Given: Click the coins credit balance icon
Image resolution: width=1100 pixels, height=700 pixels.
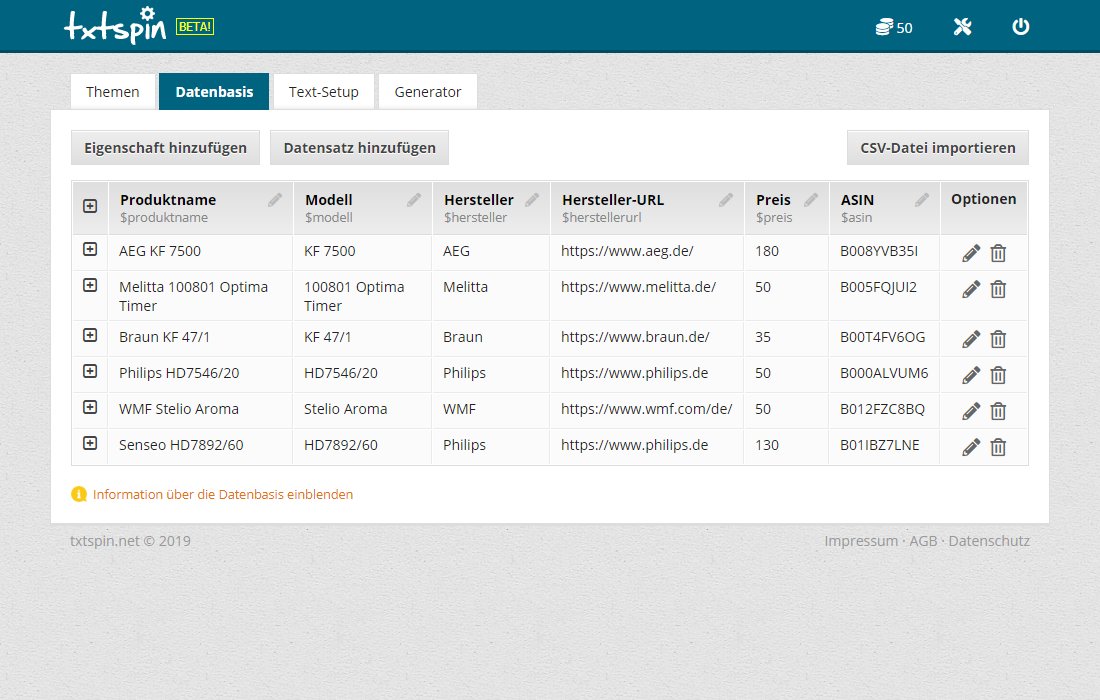Looking at the screenshot, I should 883,27.
